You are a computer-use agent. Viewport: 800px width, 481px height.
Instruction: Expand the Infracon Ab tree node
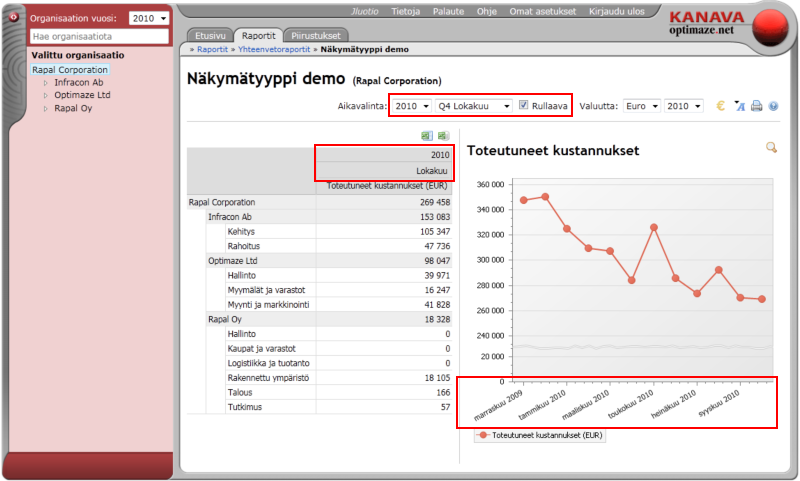[x=45, y=83]
